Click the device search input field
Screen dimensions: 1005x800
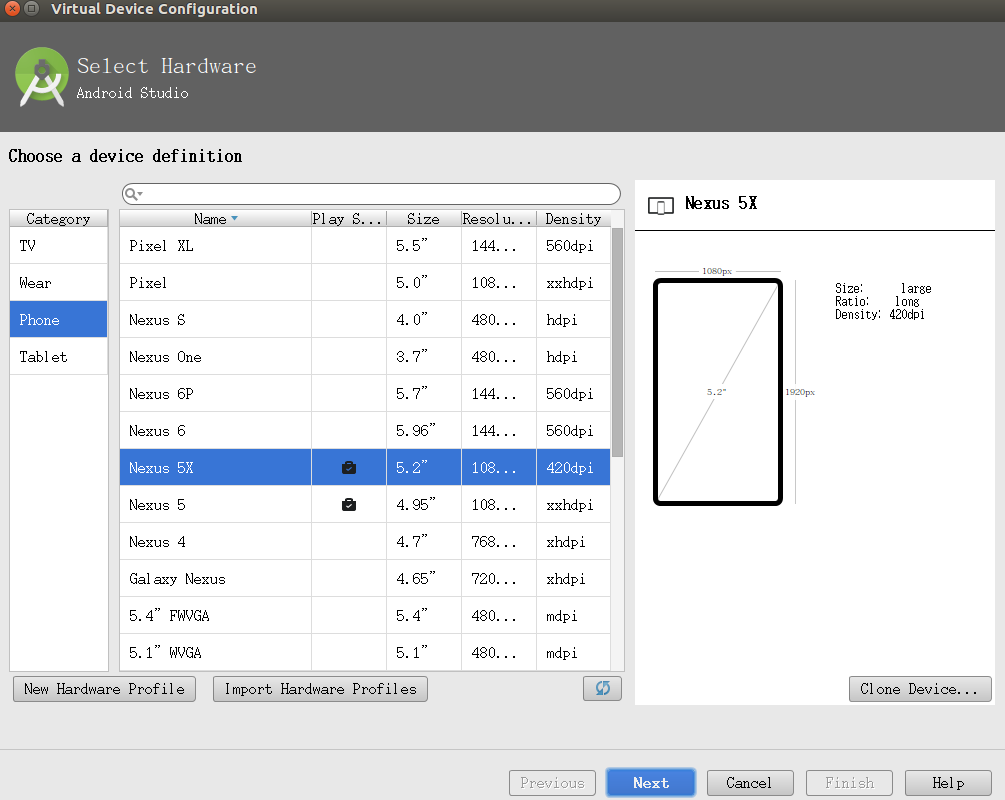pyautogui.click(x=371, y=194)
